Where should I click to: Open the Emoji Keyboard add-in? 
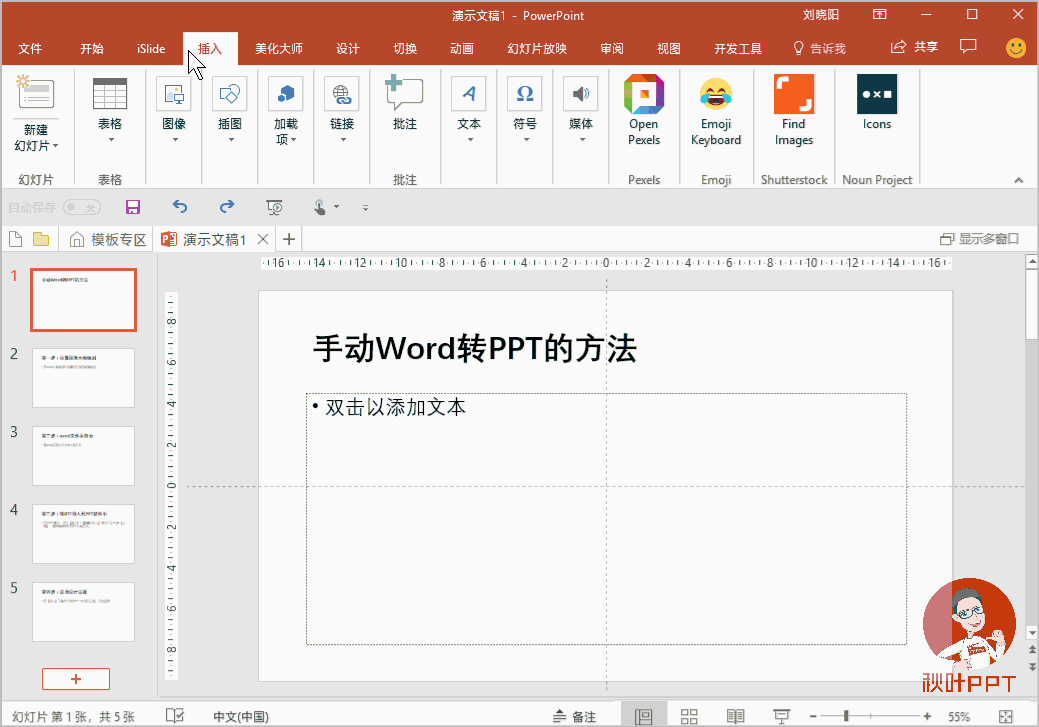coord(716,110)
